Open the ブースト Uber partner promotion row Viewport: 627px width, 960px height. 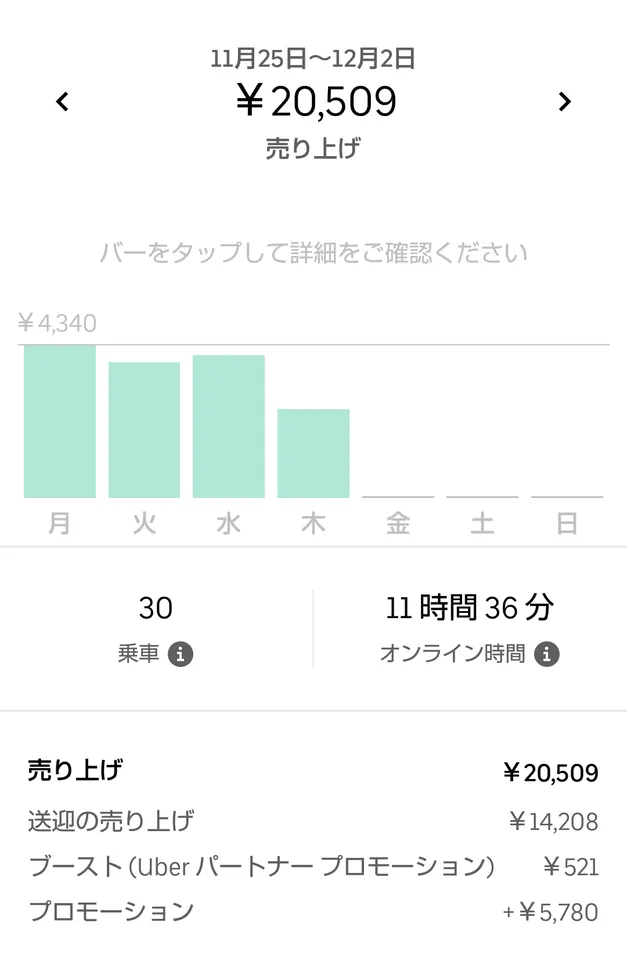tap(313, 867)
